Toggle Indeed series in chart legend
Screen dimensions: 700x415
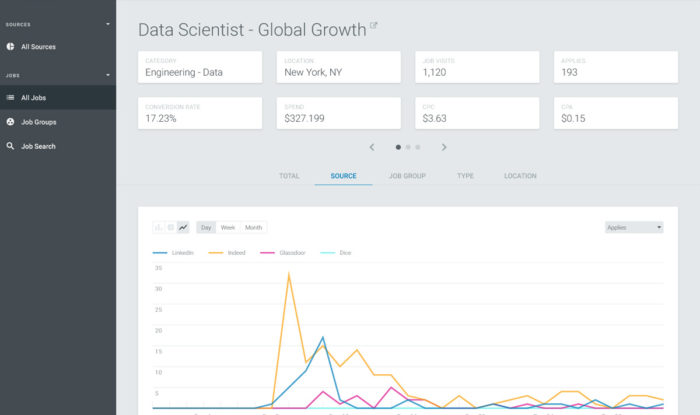click(227, 253)
